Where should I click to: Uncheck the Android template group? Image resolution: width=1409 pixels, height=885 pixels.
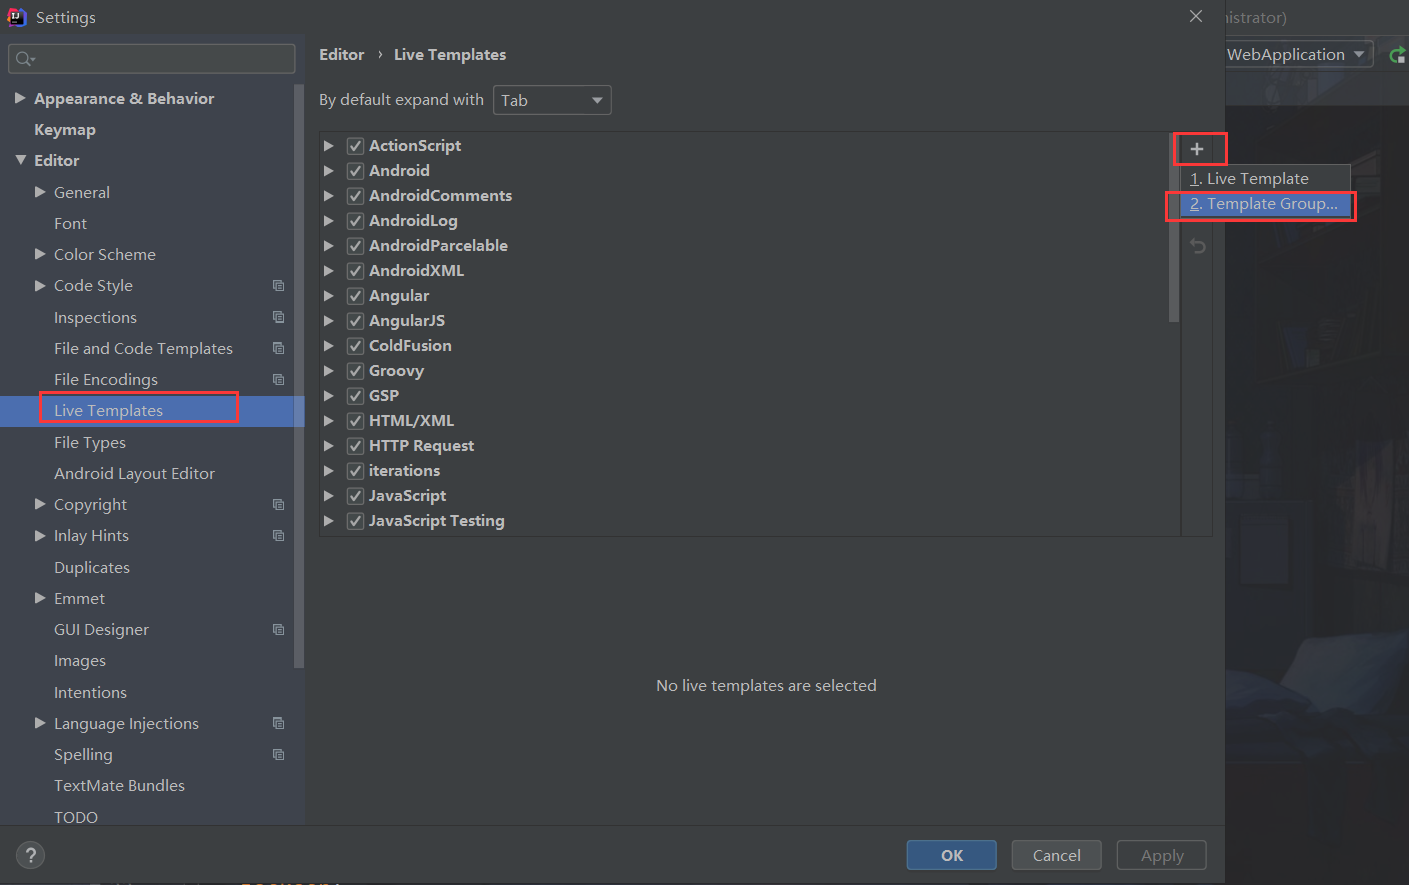click(x=355, y=171)
